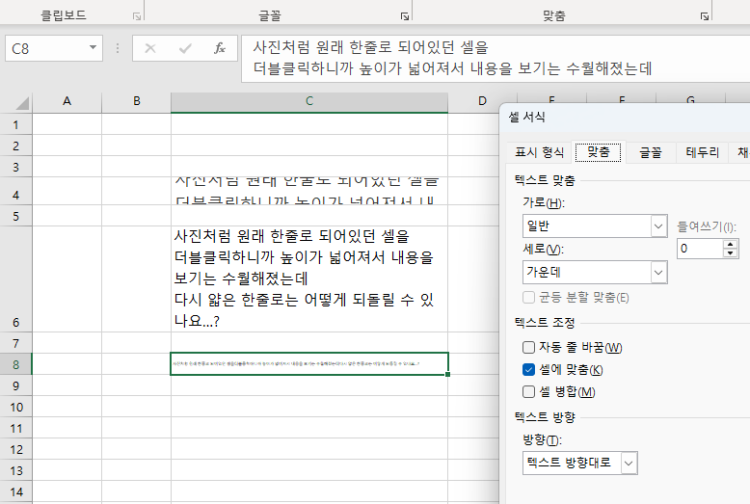Screen dimensions: 750x504
Task: Select column B header
Action: click(136, 101)
